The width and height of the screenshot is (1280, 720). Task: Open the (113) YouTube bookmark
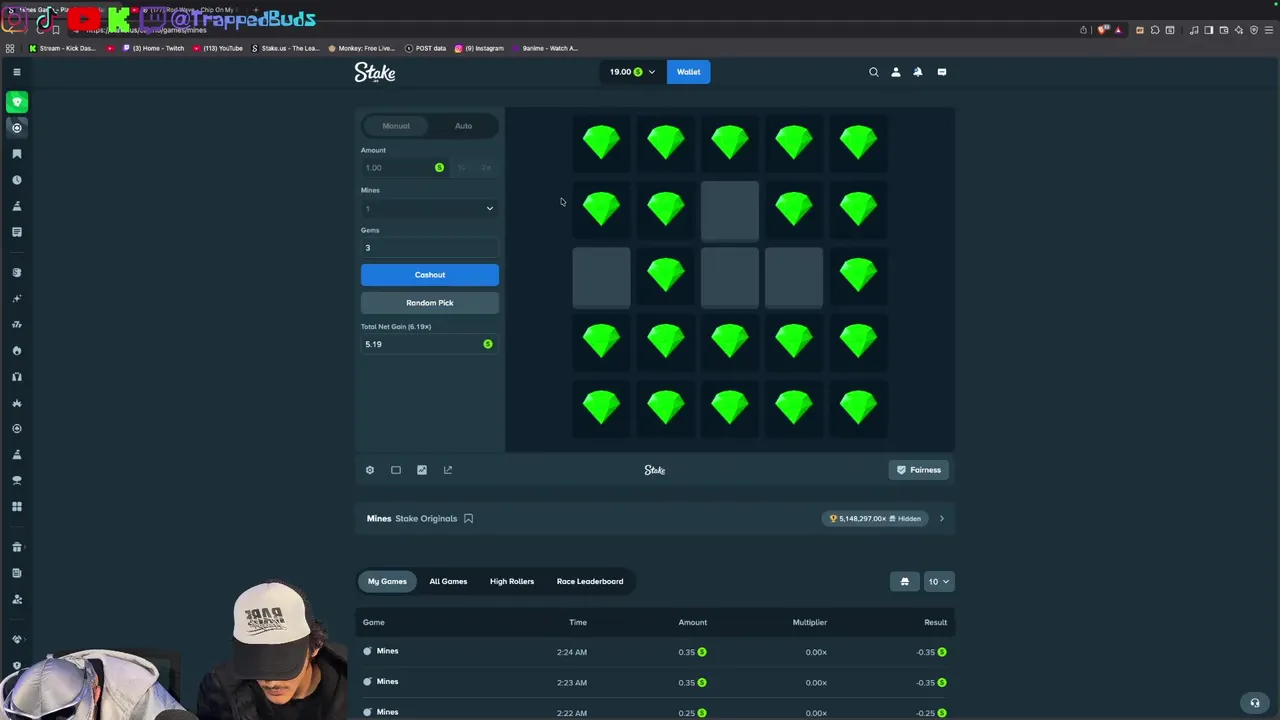click(217, 48)
